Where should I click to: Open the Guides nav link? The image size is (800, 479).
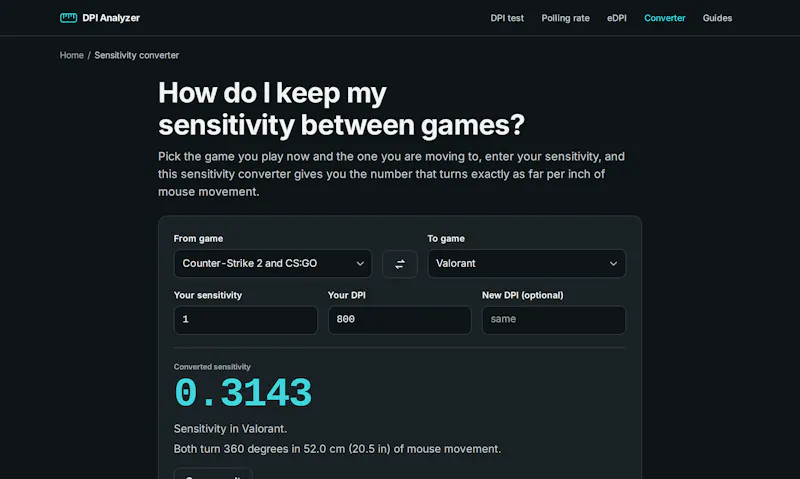coord(717,18)
